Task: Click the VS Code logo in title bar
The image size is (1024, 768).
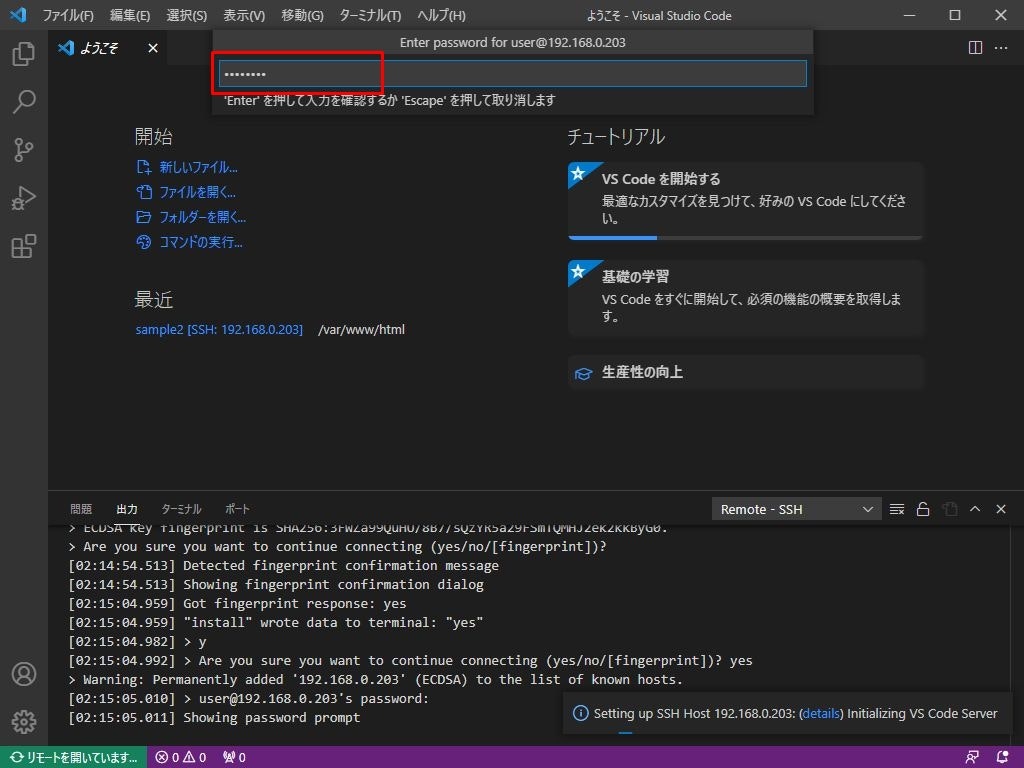Action: 18,14
